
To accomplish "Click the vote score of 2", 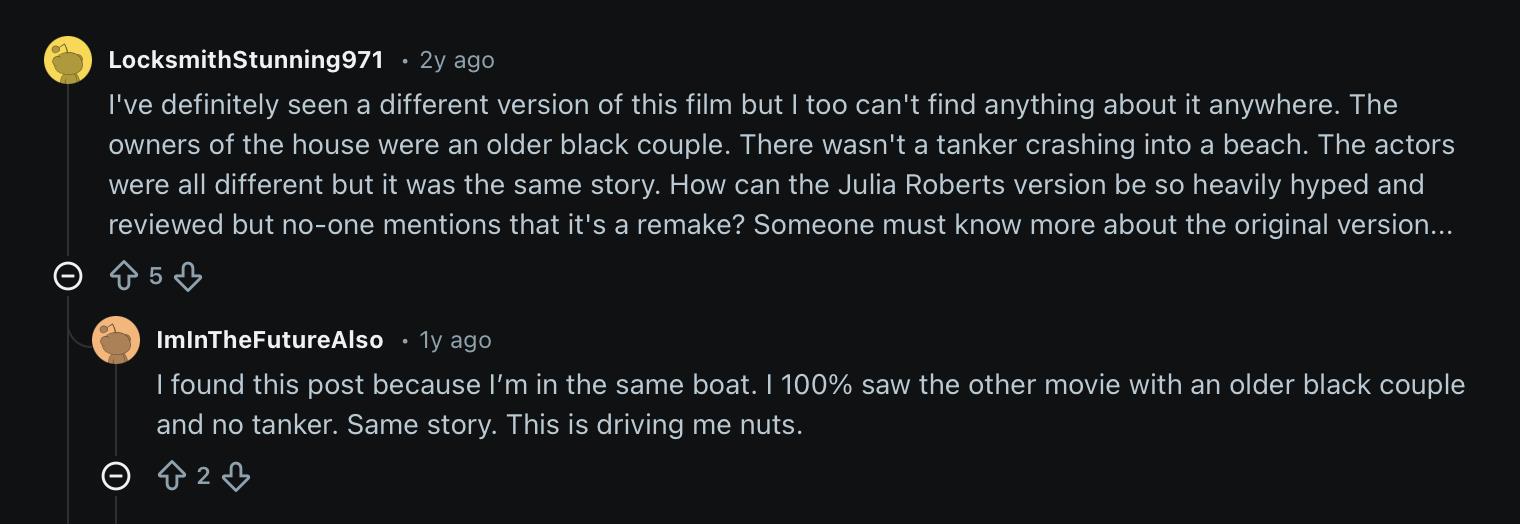I will tap(204, 476).
